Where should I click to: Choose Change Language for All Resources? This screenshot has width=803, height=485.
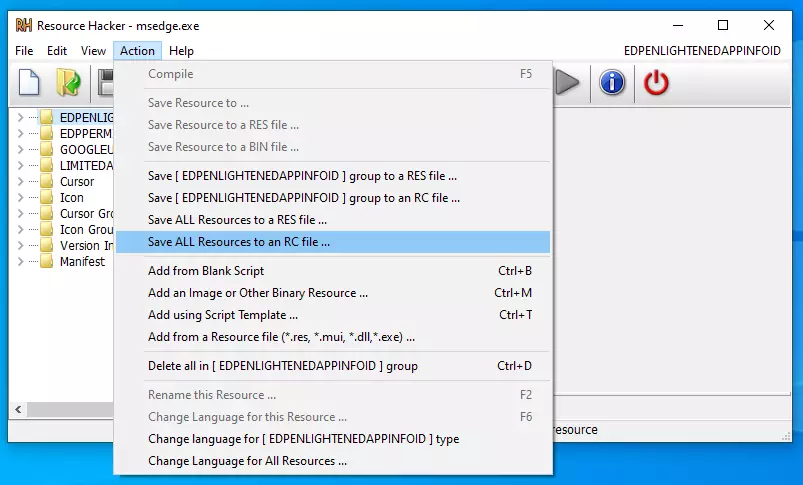[333, 461]
